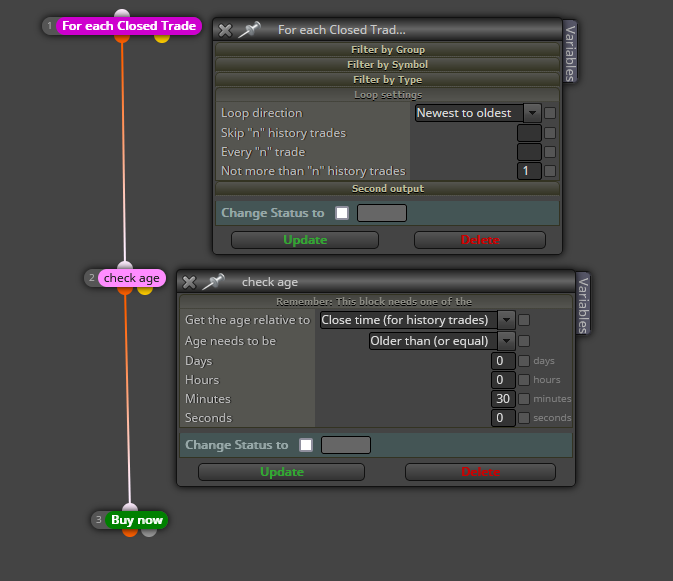
Task: Toggle the seconds checkbox
Action: click(x=524, y=418)
